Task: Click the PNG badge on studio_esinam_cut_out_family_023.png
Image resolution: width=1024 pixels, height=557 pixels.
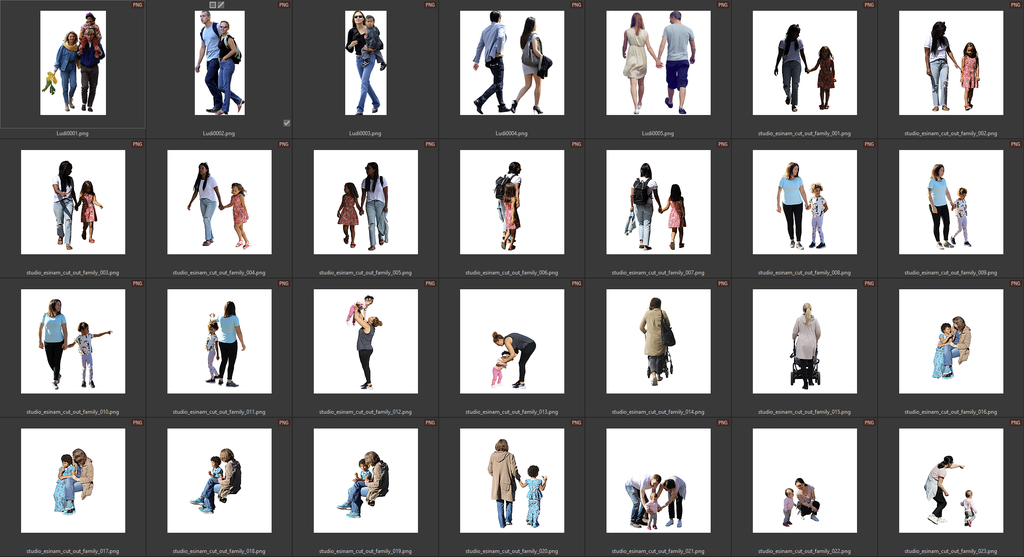Action: click(x=1015, y=424)
